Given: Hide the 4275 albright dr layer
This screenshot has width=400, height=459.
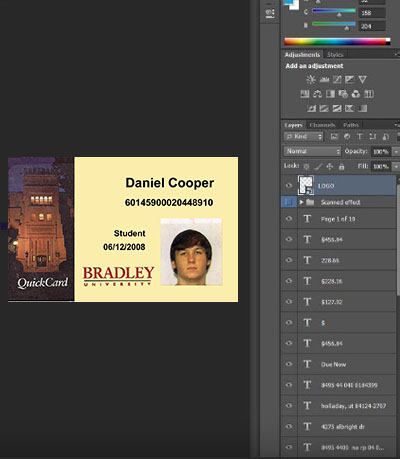Looking at the screenshot, I should (289, 426).
